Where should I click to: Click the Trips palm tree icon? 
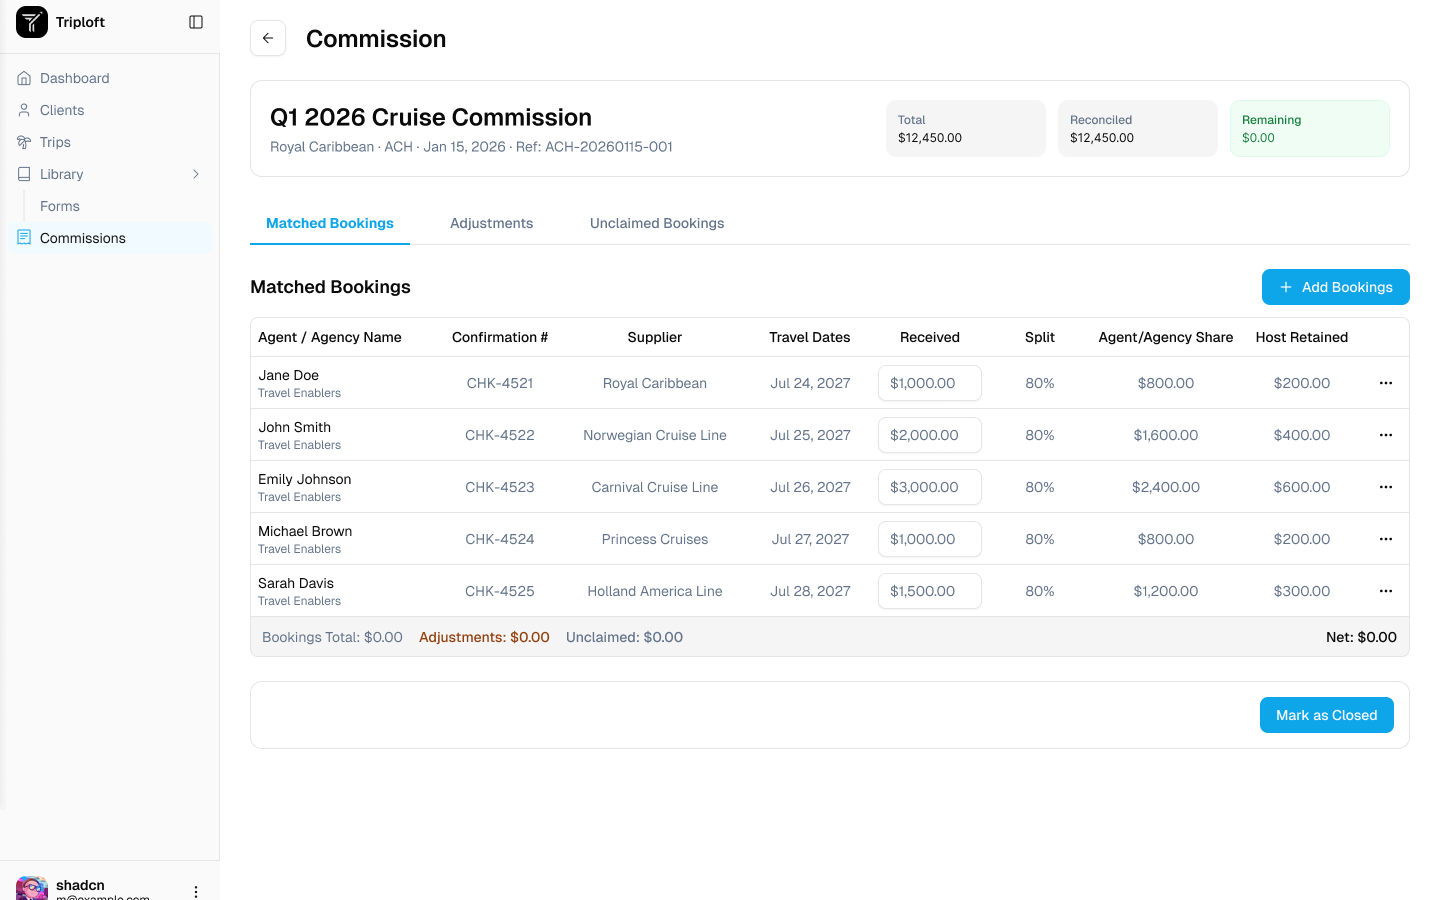coord(24,142)
